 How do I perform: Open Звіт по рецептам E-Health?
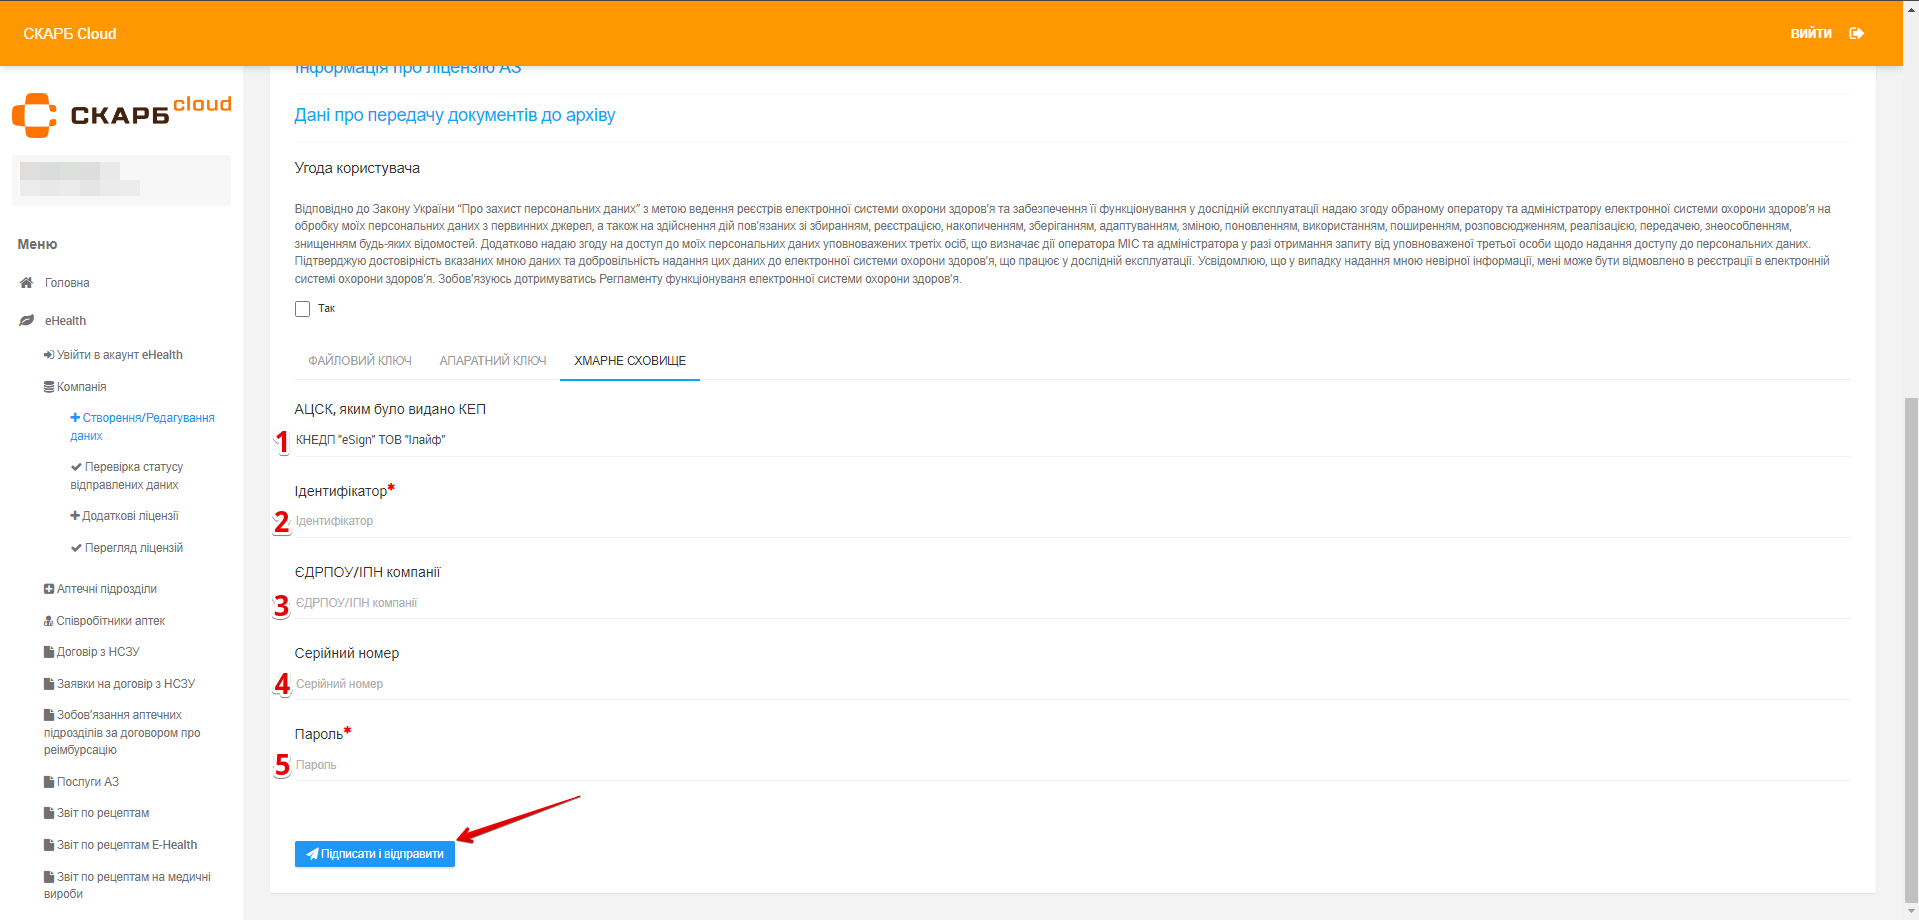(126, 845)
